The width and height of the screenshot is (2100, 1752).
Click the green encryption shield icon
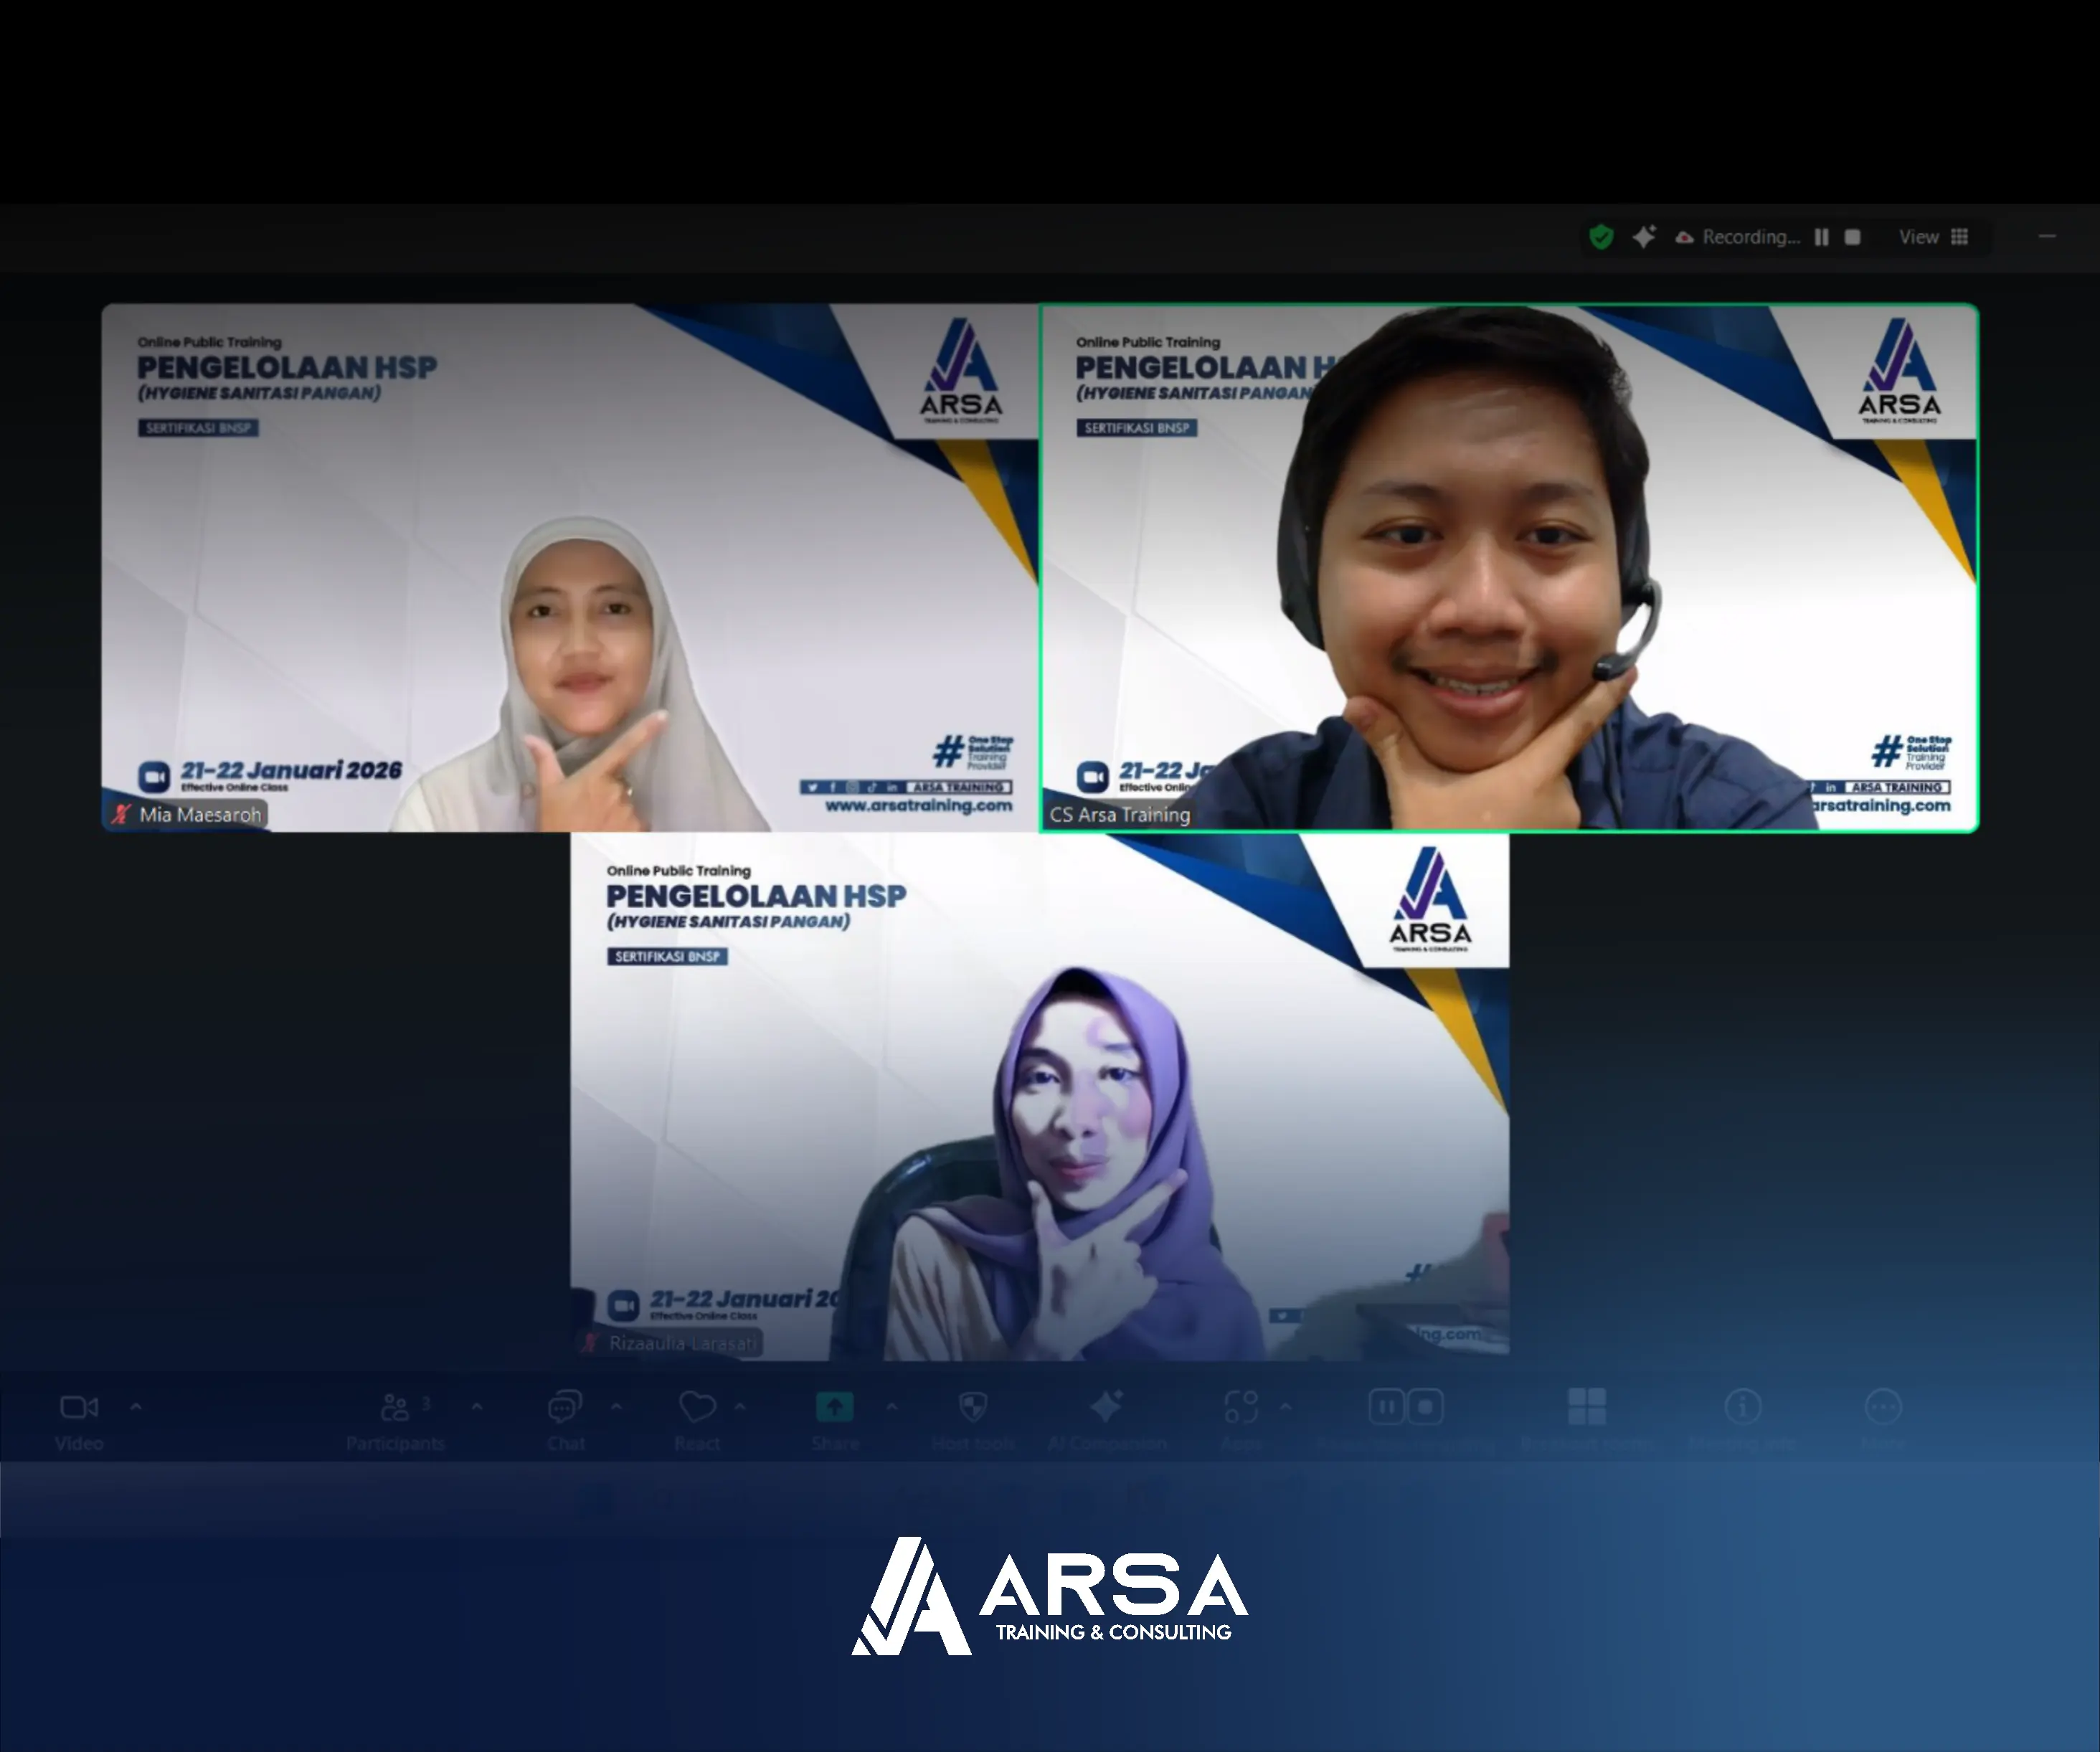click(1601, 237)
